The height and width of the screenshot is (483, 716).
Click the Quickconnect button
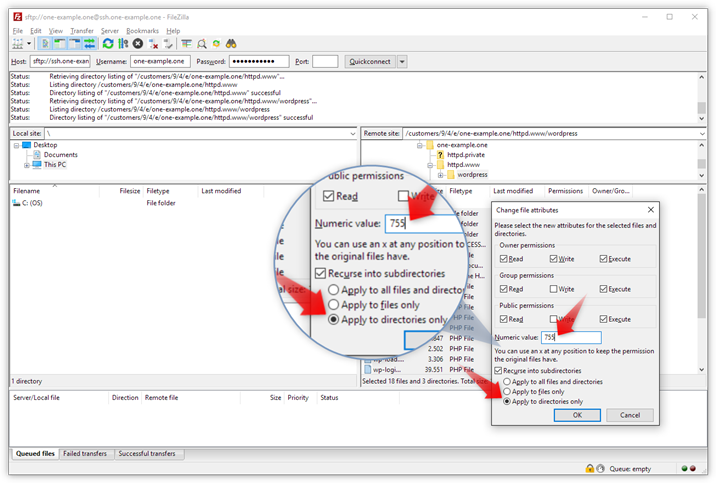369,62
